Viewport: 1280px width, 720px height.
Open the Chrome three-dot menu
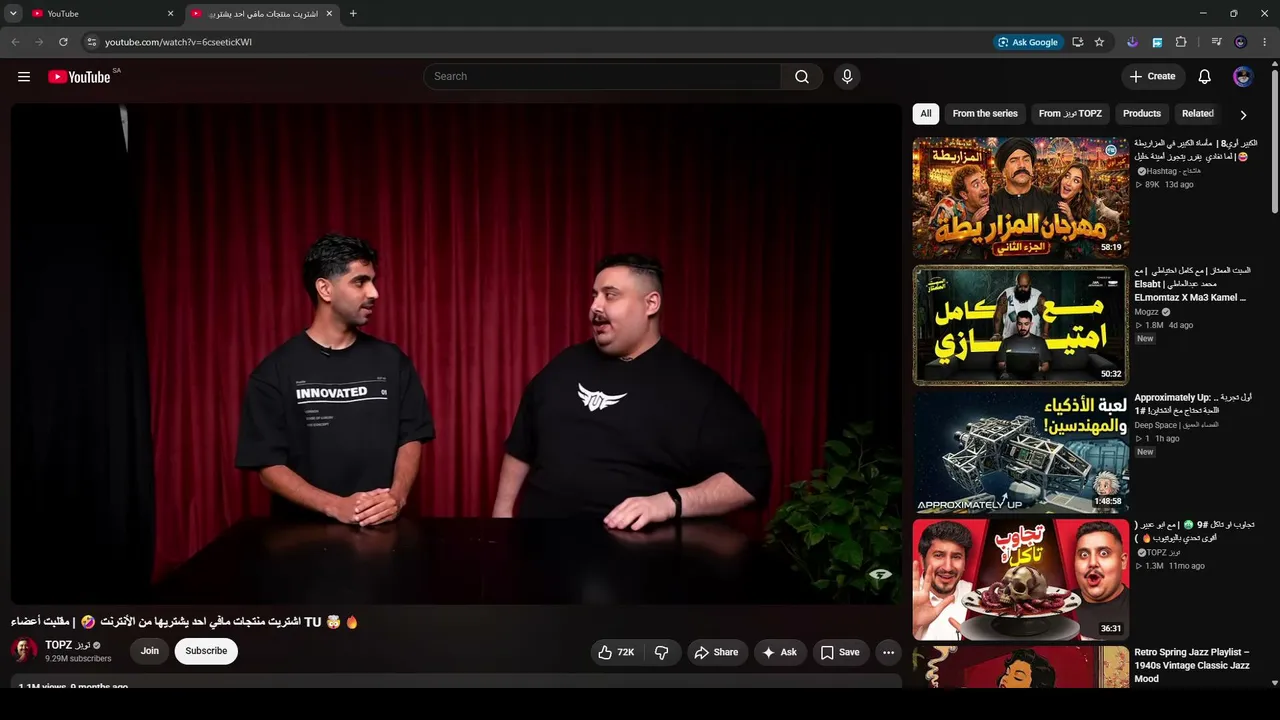(1265, 42)
